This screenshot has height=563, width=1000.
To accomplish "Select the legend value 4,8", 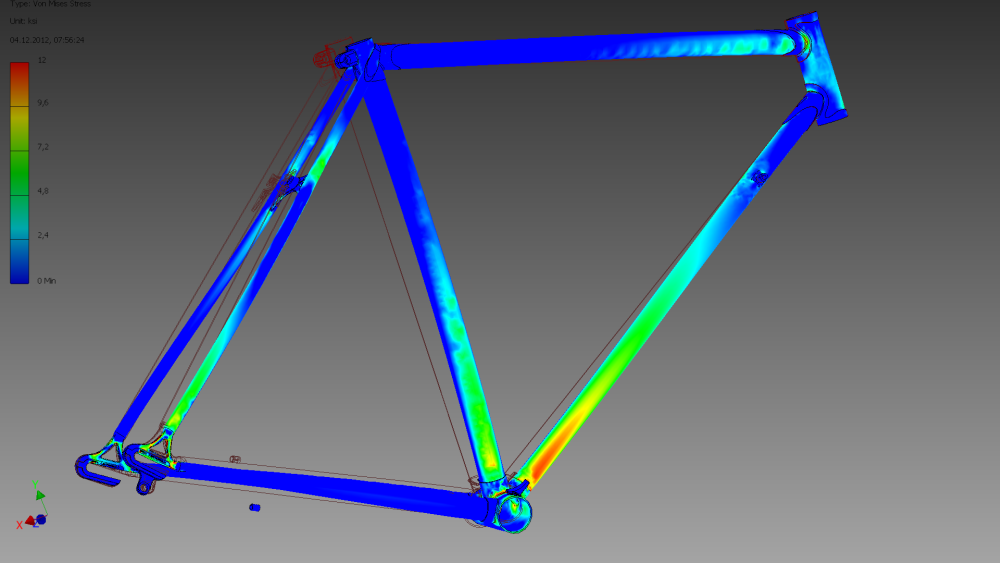I will pyautogui.click(x=43, y=191).
